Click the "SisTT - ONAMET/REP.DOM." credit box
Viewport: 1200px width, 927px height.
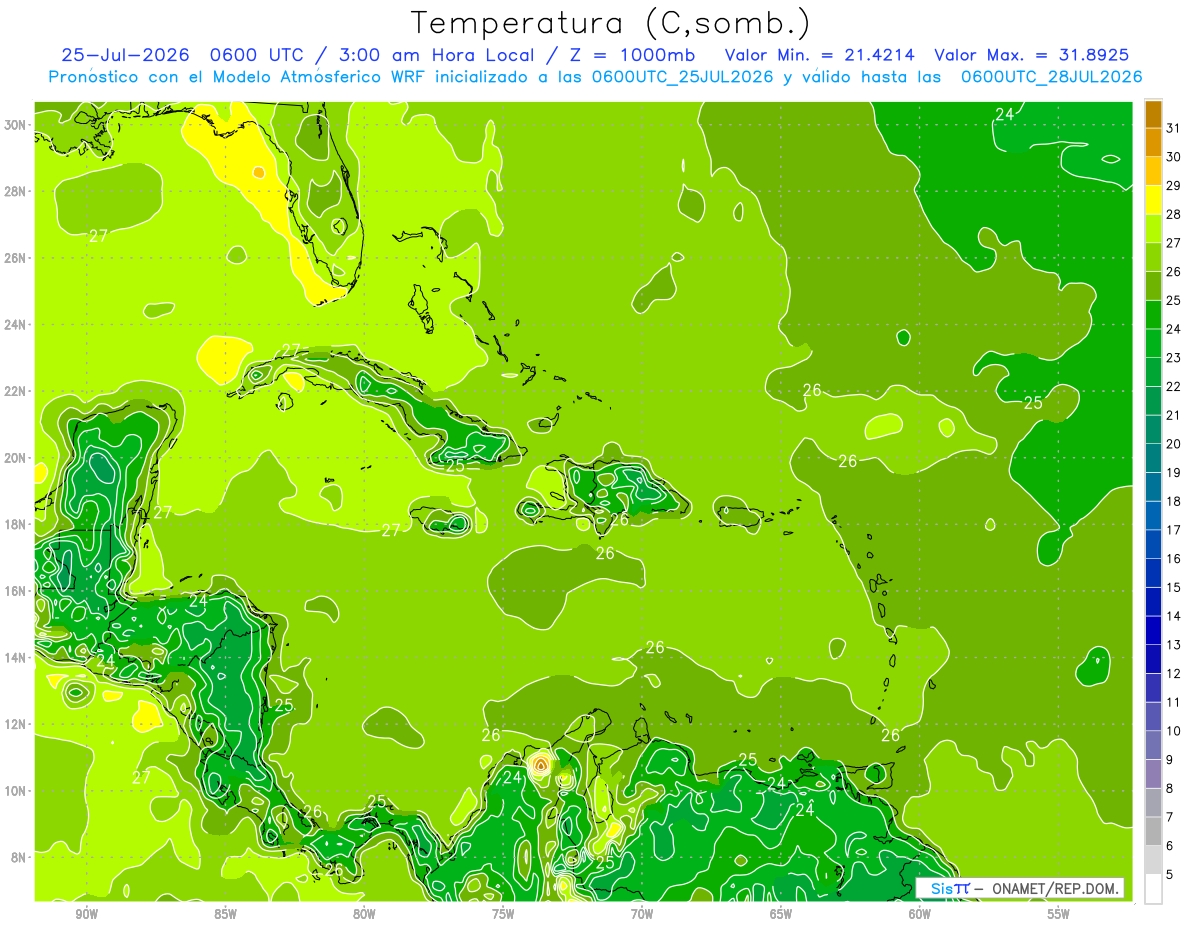(x=1020, y=888)
